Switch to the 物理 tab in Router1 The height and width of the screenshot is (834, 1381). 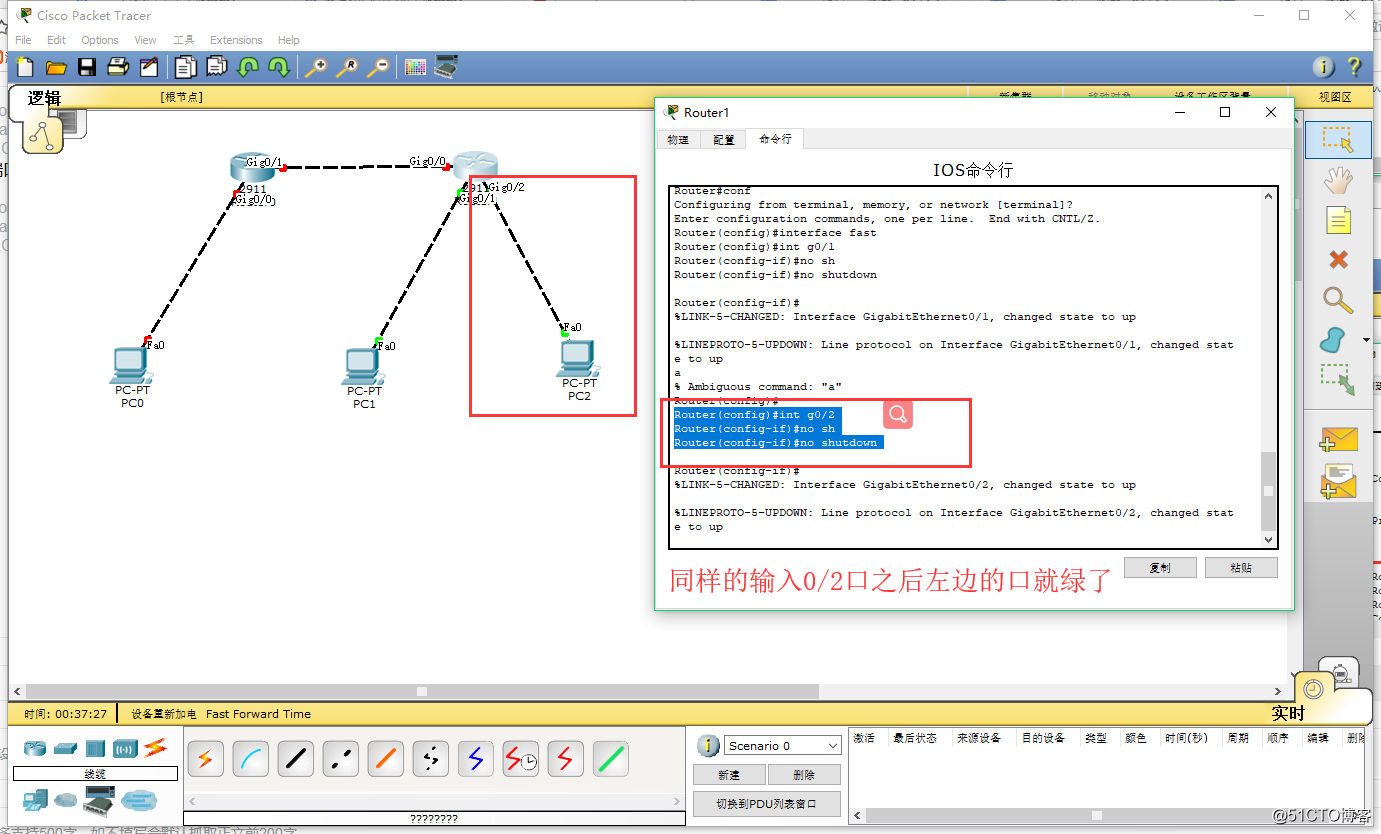[678, 140]
